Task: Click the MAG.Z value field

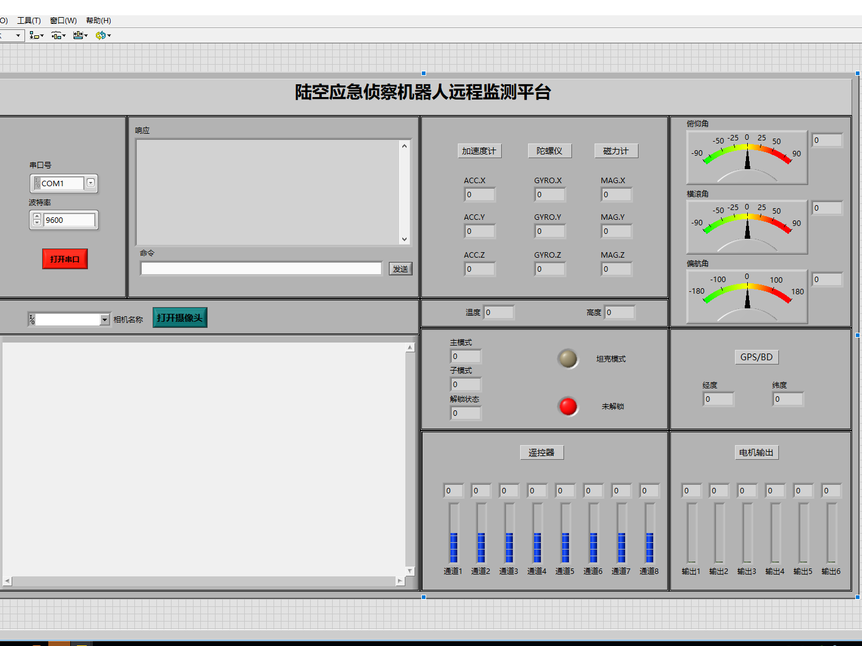Action: pos(616,269)
